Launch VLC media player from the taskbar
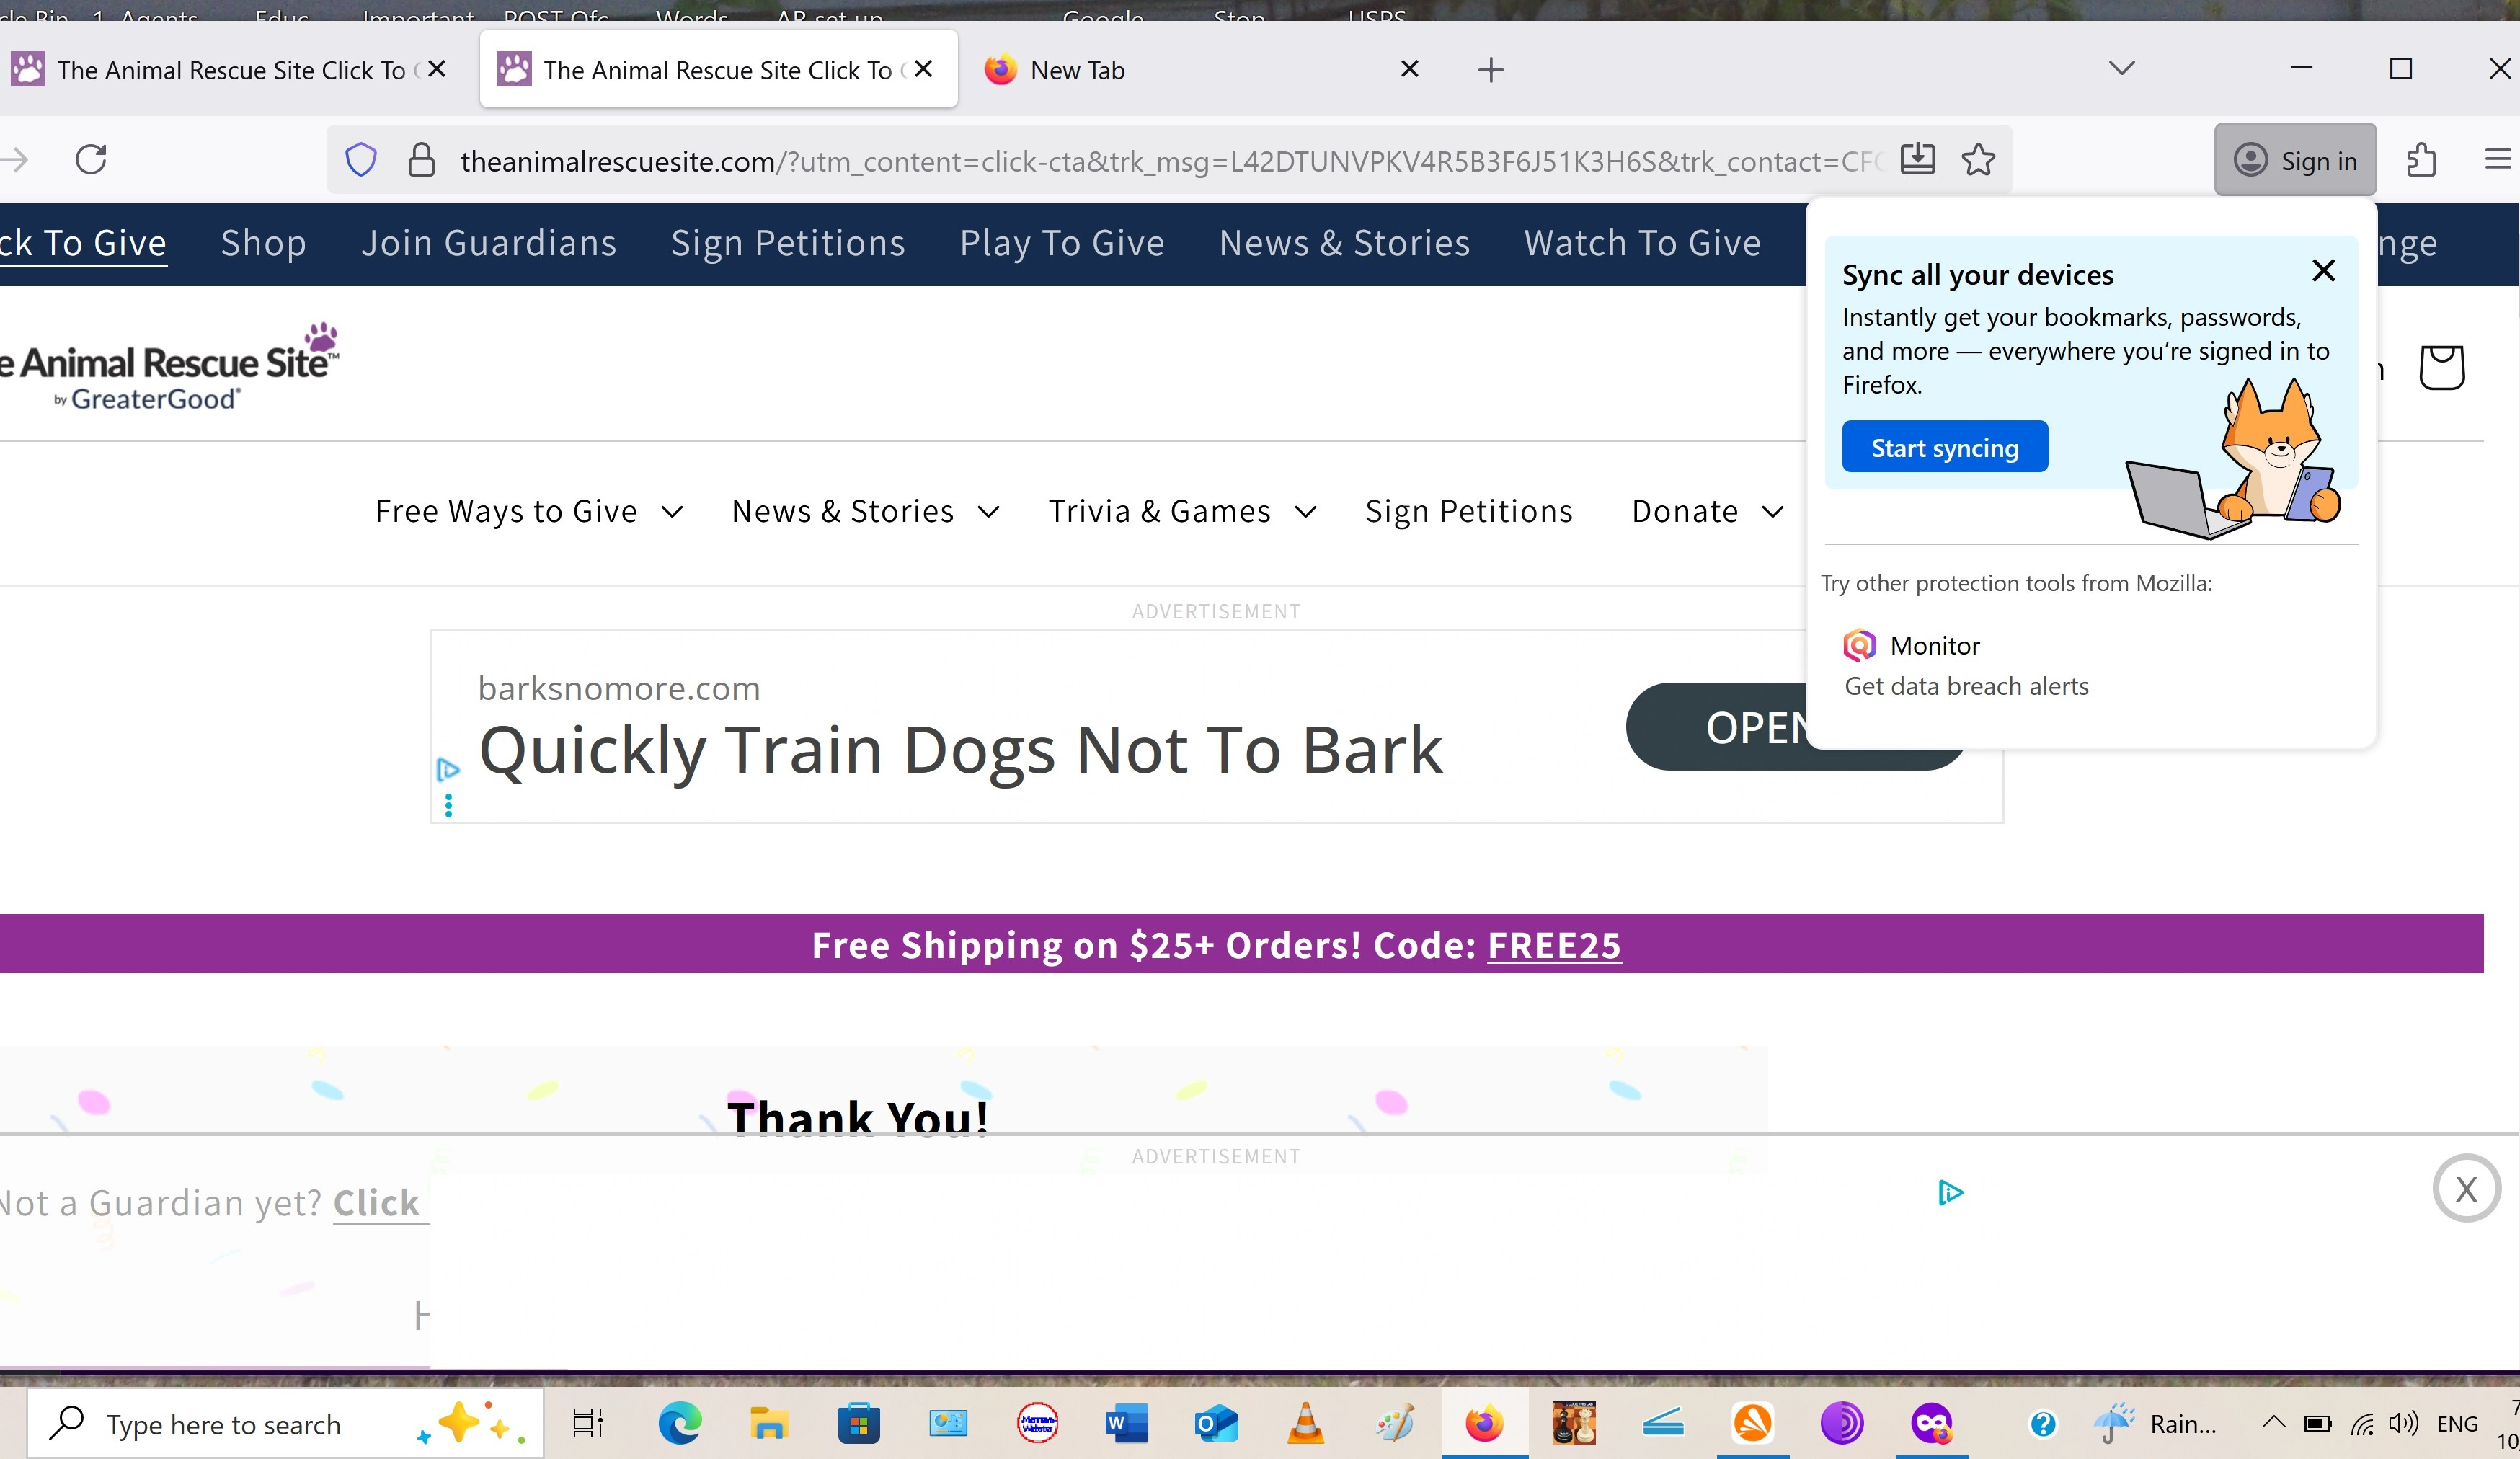This screenshot has width=2520, height=1459. point(1305,1423)
